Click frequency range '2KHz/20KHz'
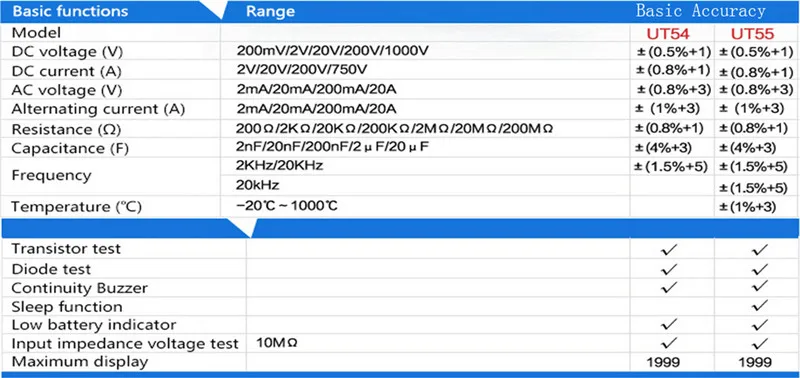Screen dimensions: 800x378 [280, 166]
